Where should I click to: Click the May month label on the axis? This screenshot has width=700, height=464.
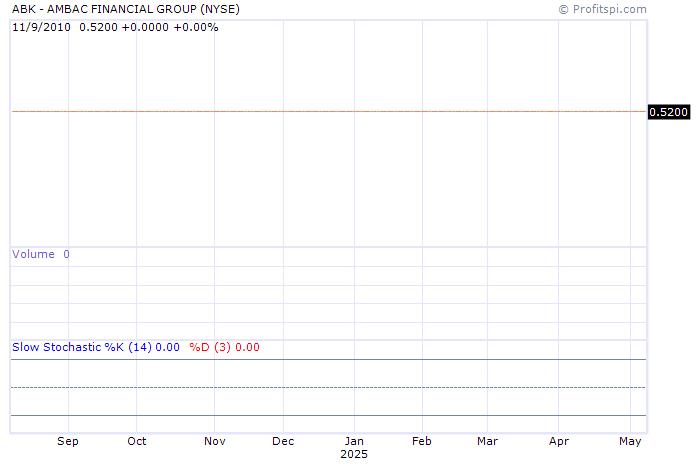pyautogui.click(x=630, y=441)
